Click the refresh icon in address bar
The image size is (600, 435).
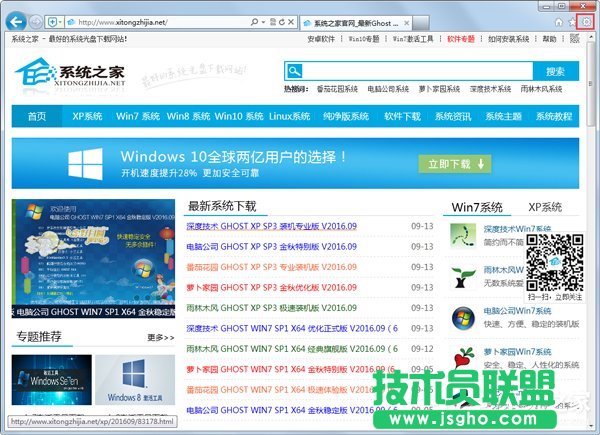tap(282, 22)
